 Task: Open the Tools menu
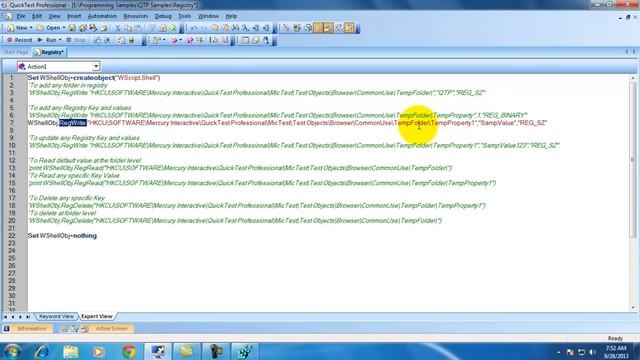click(185, 16)
